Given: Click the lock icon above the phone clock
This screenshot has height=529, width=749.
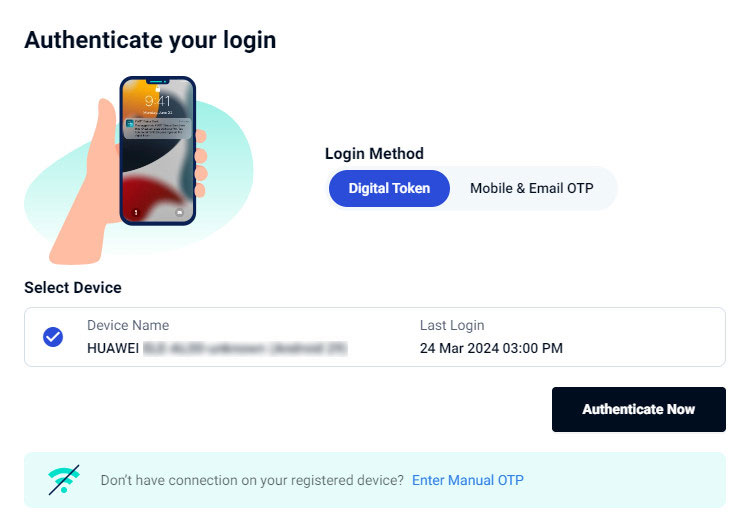Looking at the screenshot, I should (158, 88).
